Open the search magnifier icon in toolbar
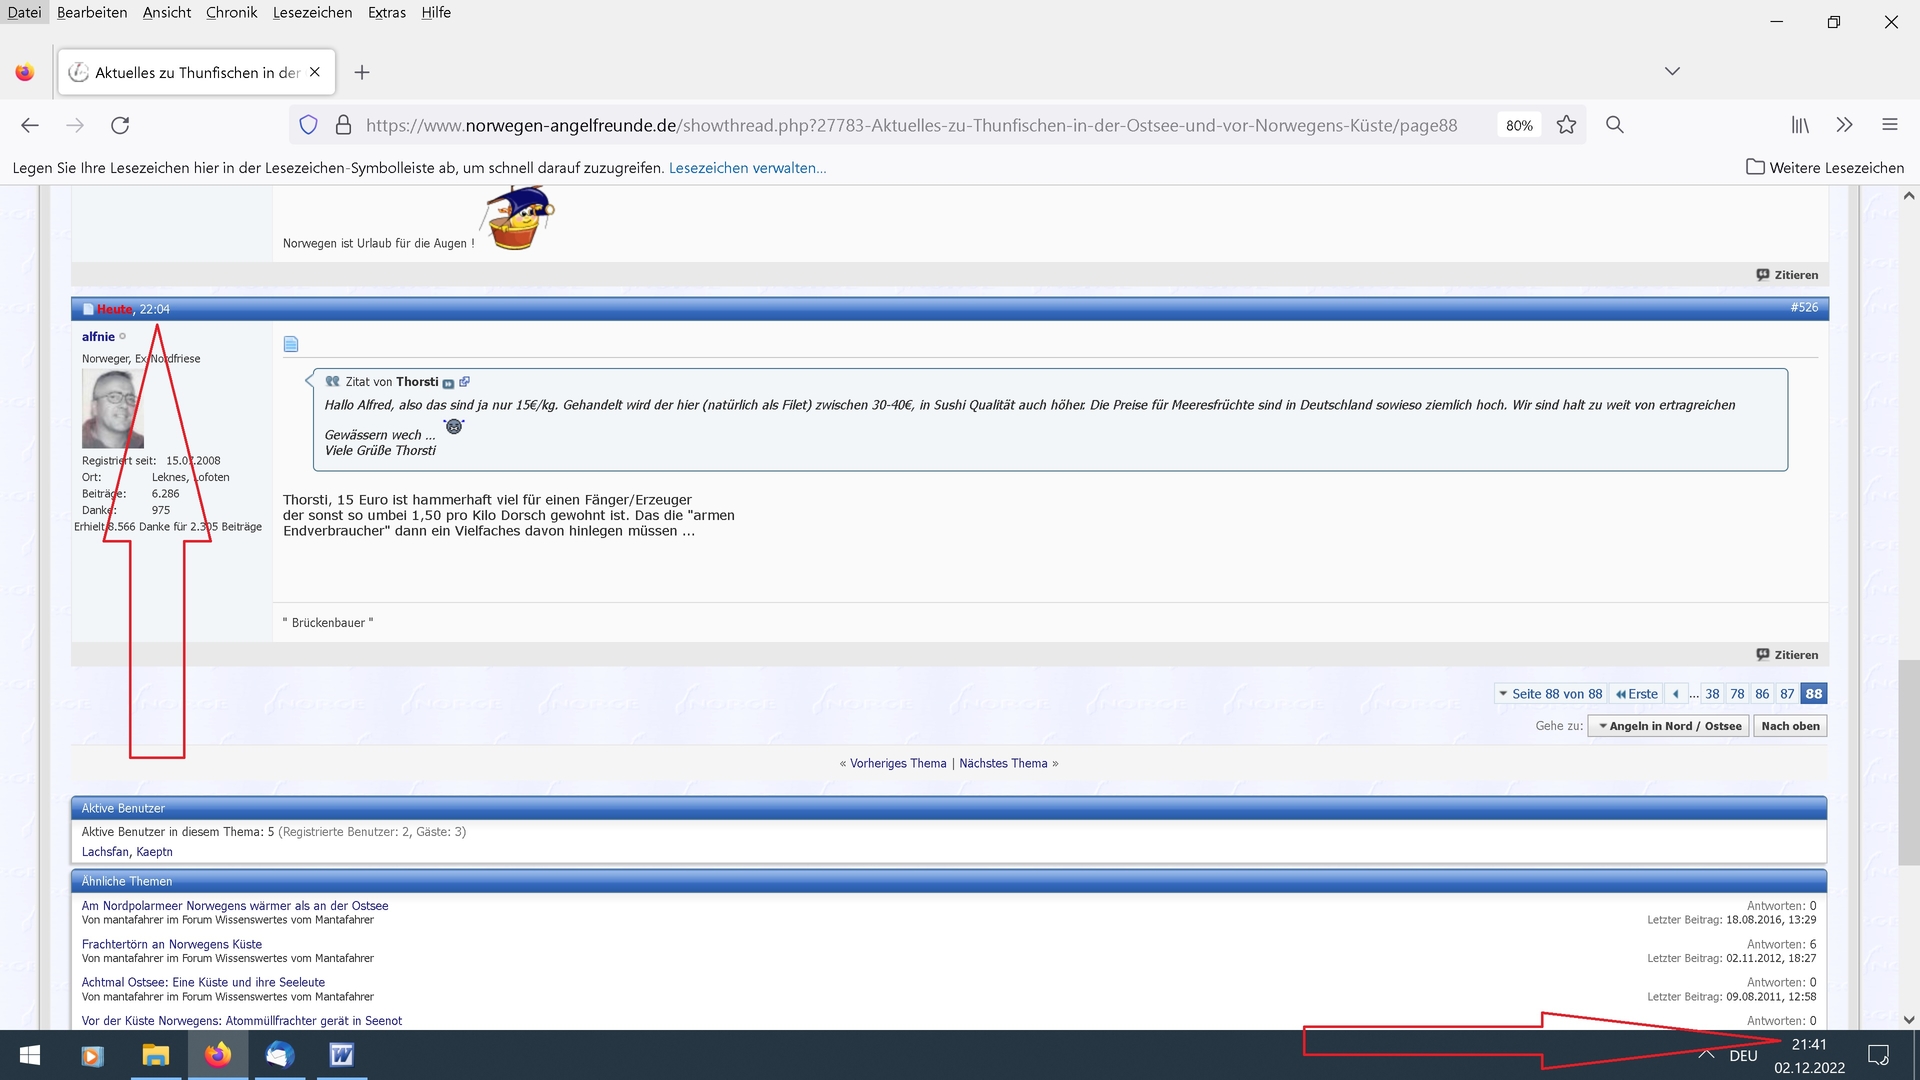This screenshot has width=1920, height=1080. pyautogui.click(x=1614, y=125)
